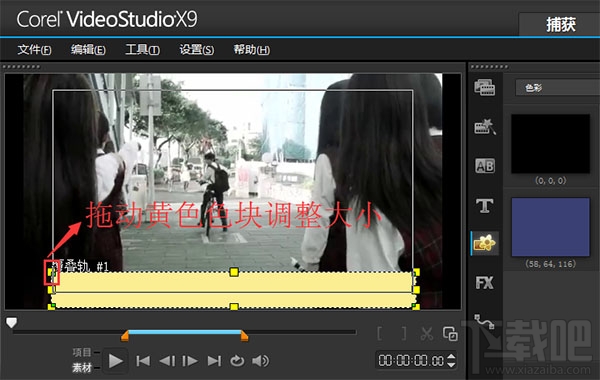Step to next frame
The height and width of the screenshot is (380, 600).
190,361
